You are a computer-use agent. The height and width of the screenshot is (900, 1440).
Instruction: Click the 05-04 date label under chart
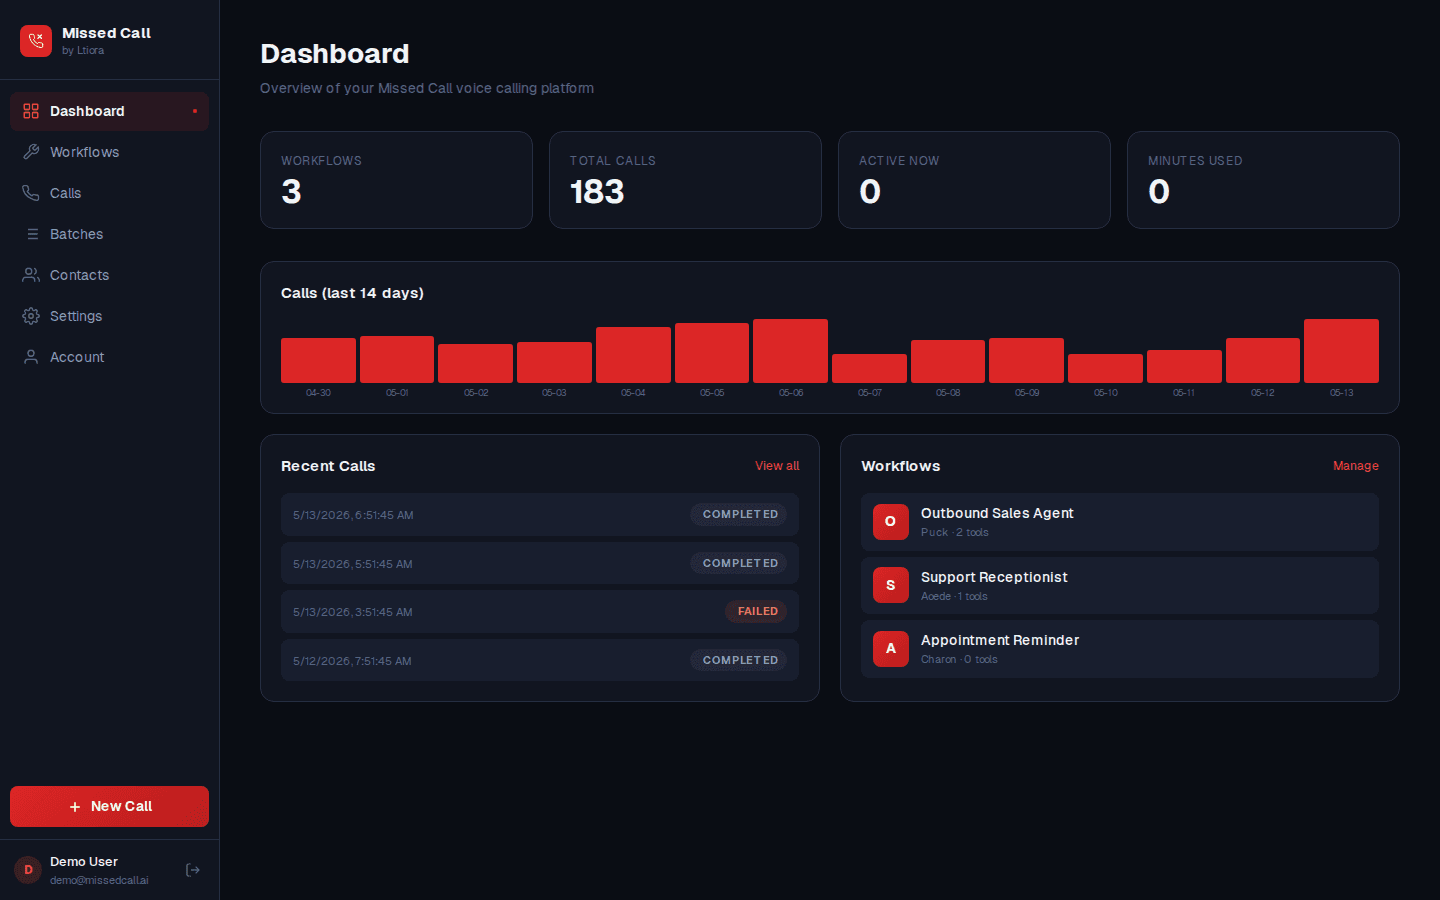(x=633, y=393)
